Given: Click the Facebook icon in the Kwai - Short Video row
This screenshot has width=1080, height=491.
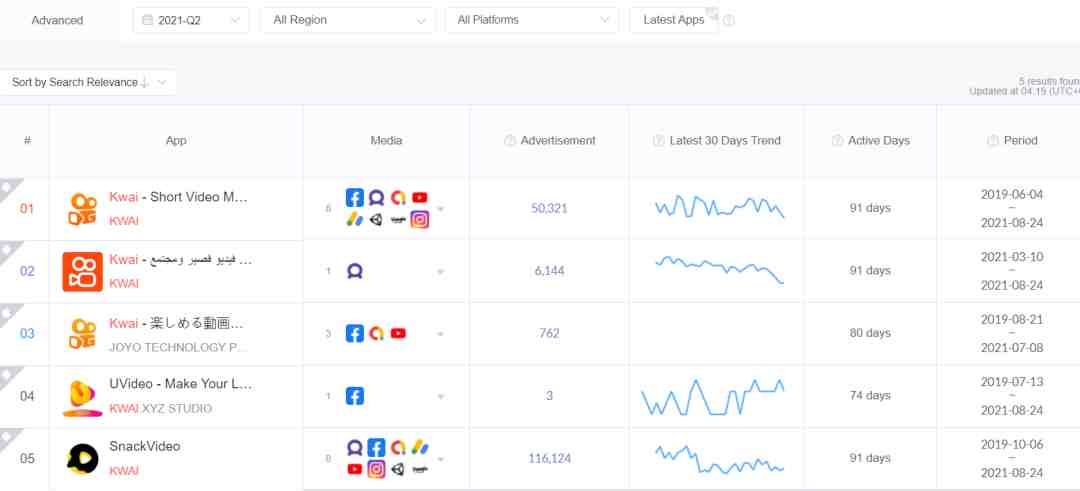Looking at the screenshot, I should [x=355, y=198].
